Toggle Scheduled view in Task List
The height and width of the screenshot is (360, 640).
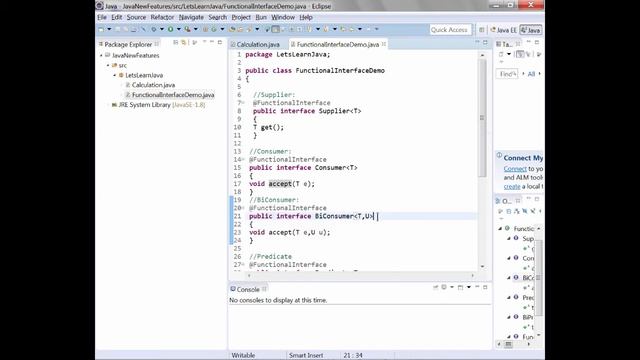coord(529,54)
